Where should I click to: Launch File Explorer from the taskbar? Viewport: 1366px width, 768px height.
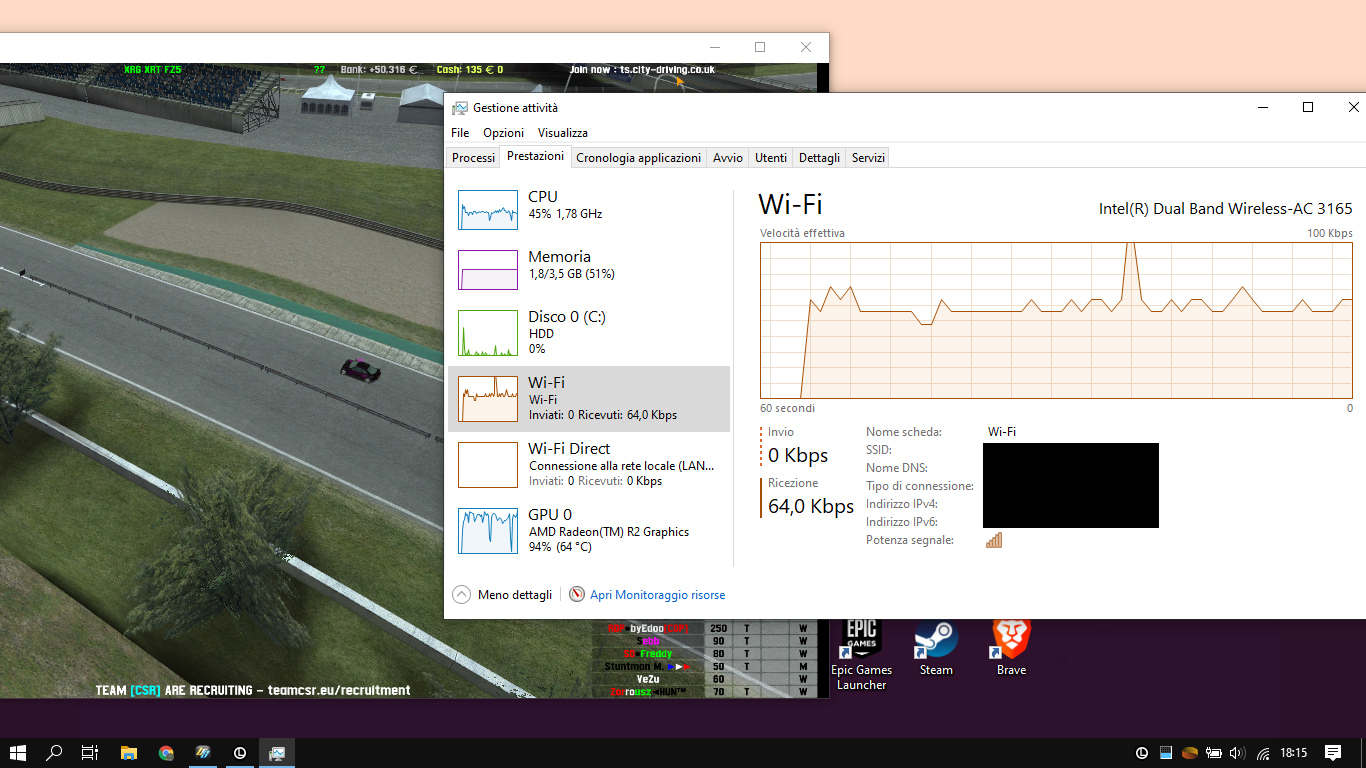[129, 753]
